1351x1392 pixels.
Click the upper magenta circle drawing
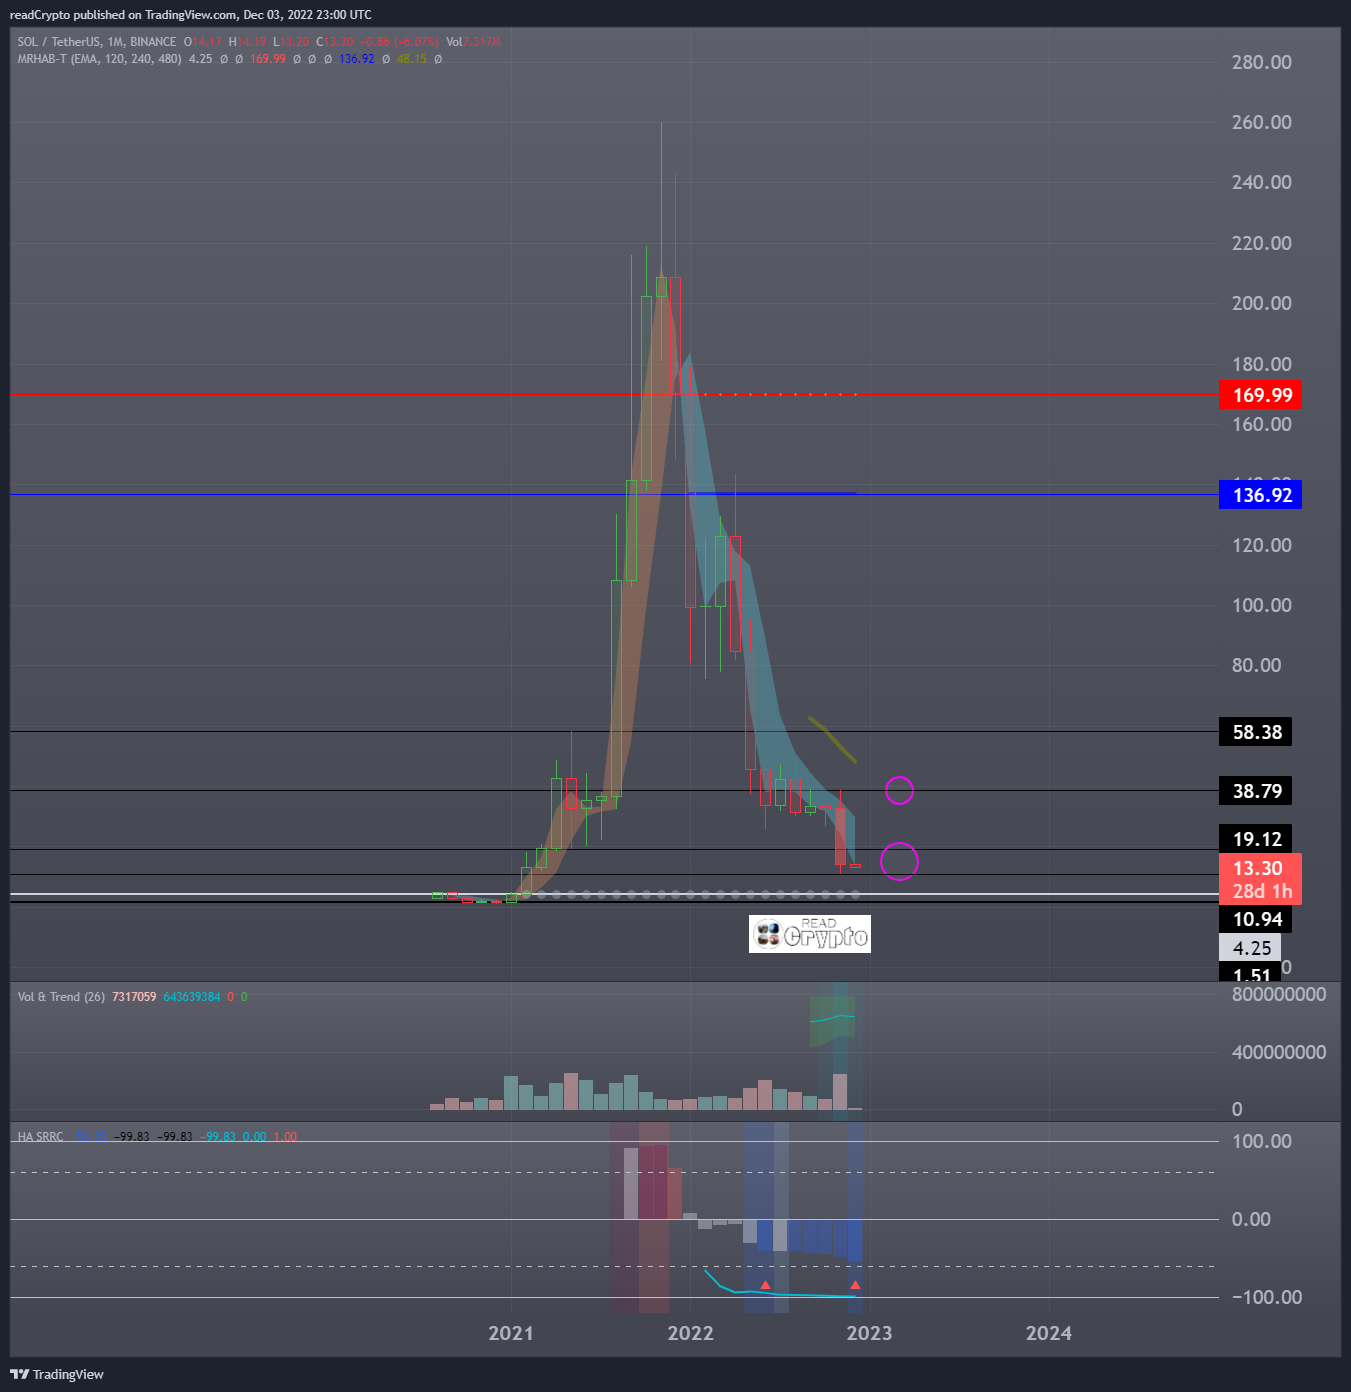tap(899, 791)
